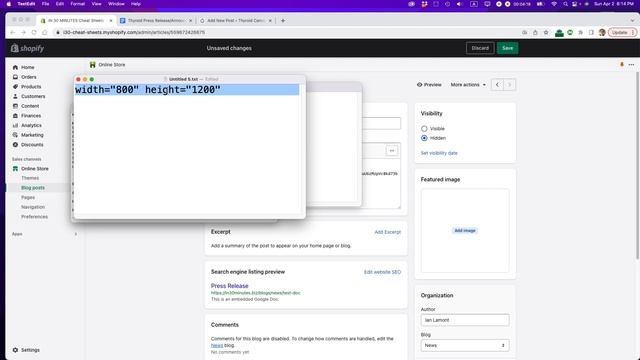Click the browser forward arrow
The width and height of the screenshot is (640, 360).
tap(23, 32)
